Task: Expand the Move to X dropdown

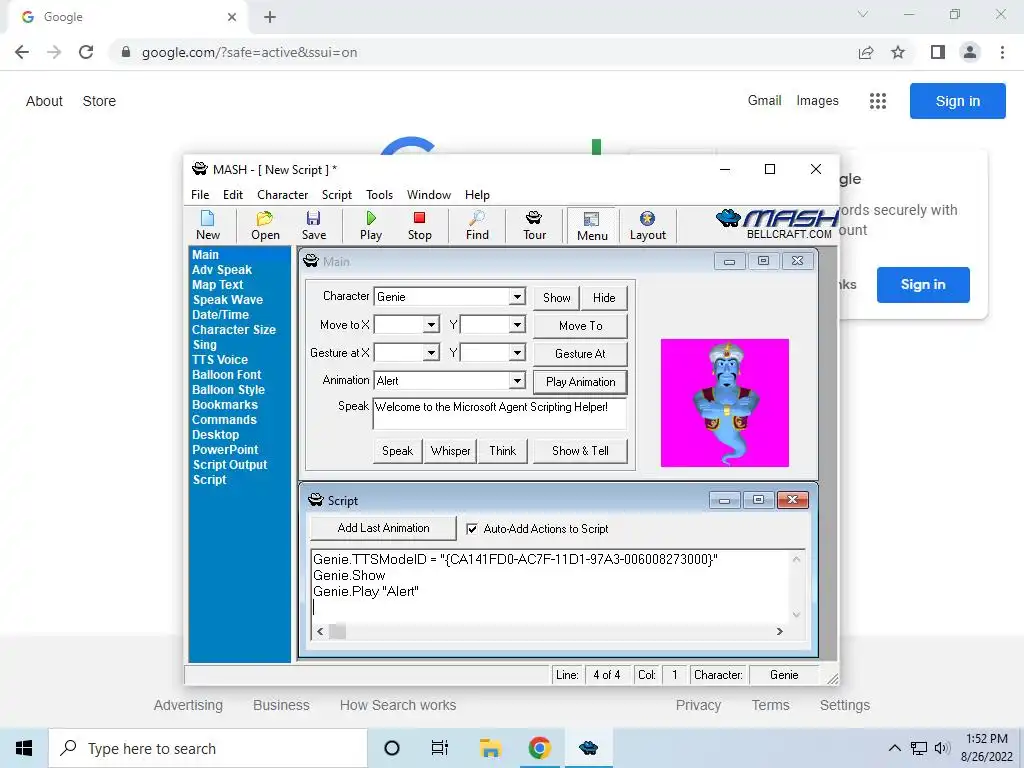Action: pyautogui.click(x=431, y=325)
